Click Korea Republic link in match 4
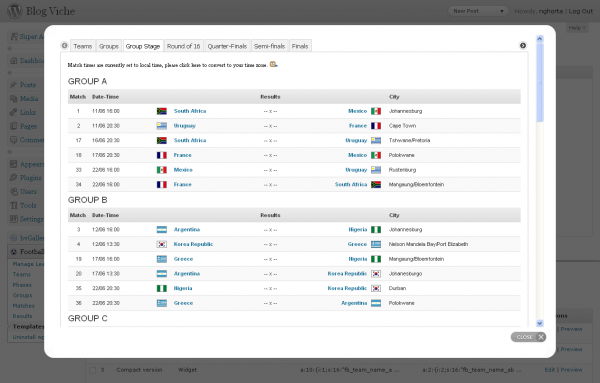 (193, 244)
